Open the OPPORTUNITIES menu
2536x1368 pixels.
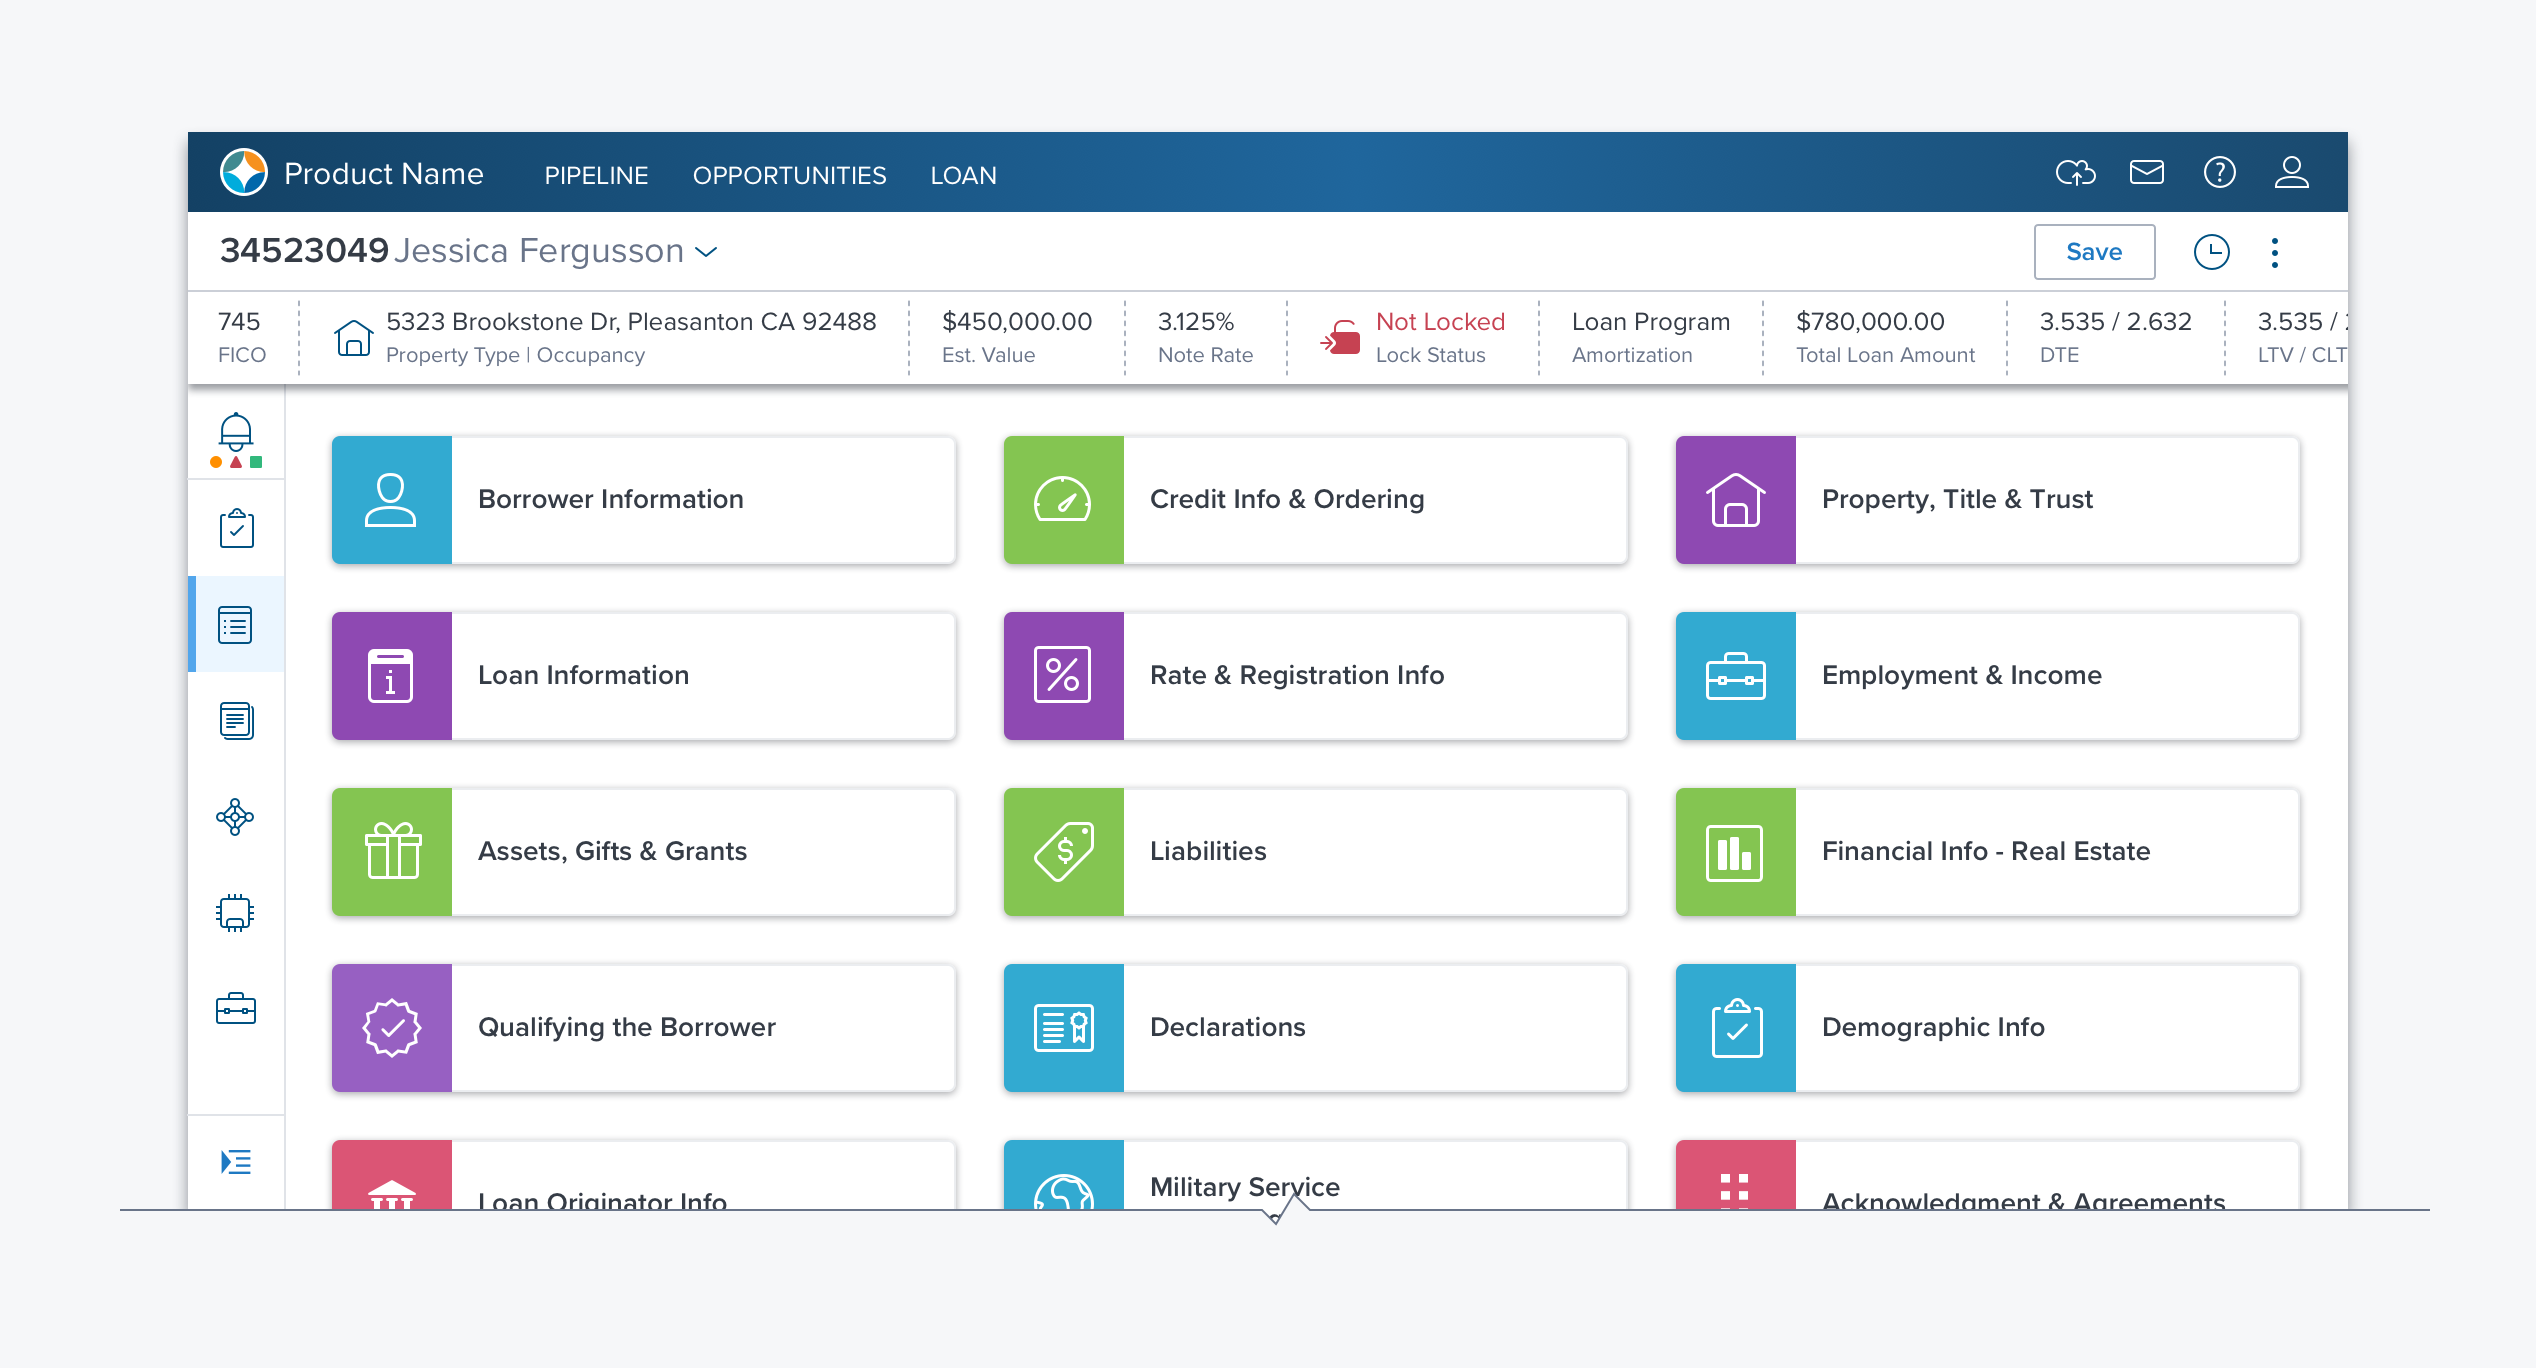[789, 175]
